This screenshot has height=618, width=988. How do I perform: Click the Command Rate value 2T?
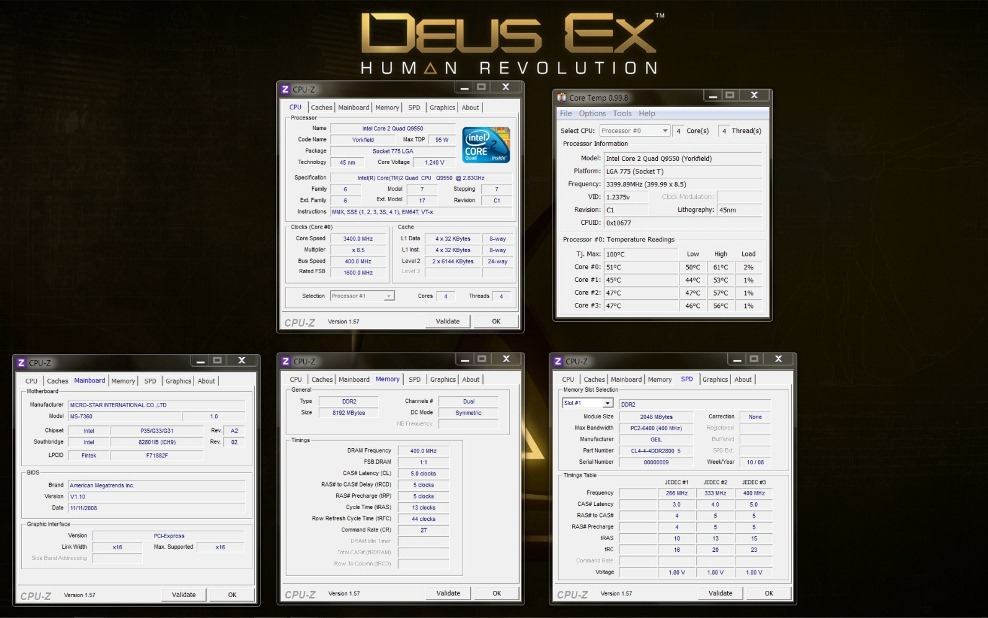(423, 530)
